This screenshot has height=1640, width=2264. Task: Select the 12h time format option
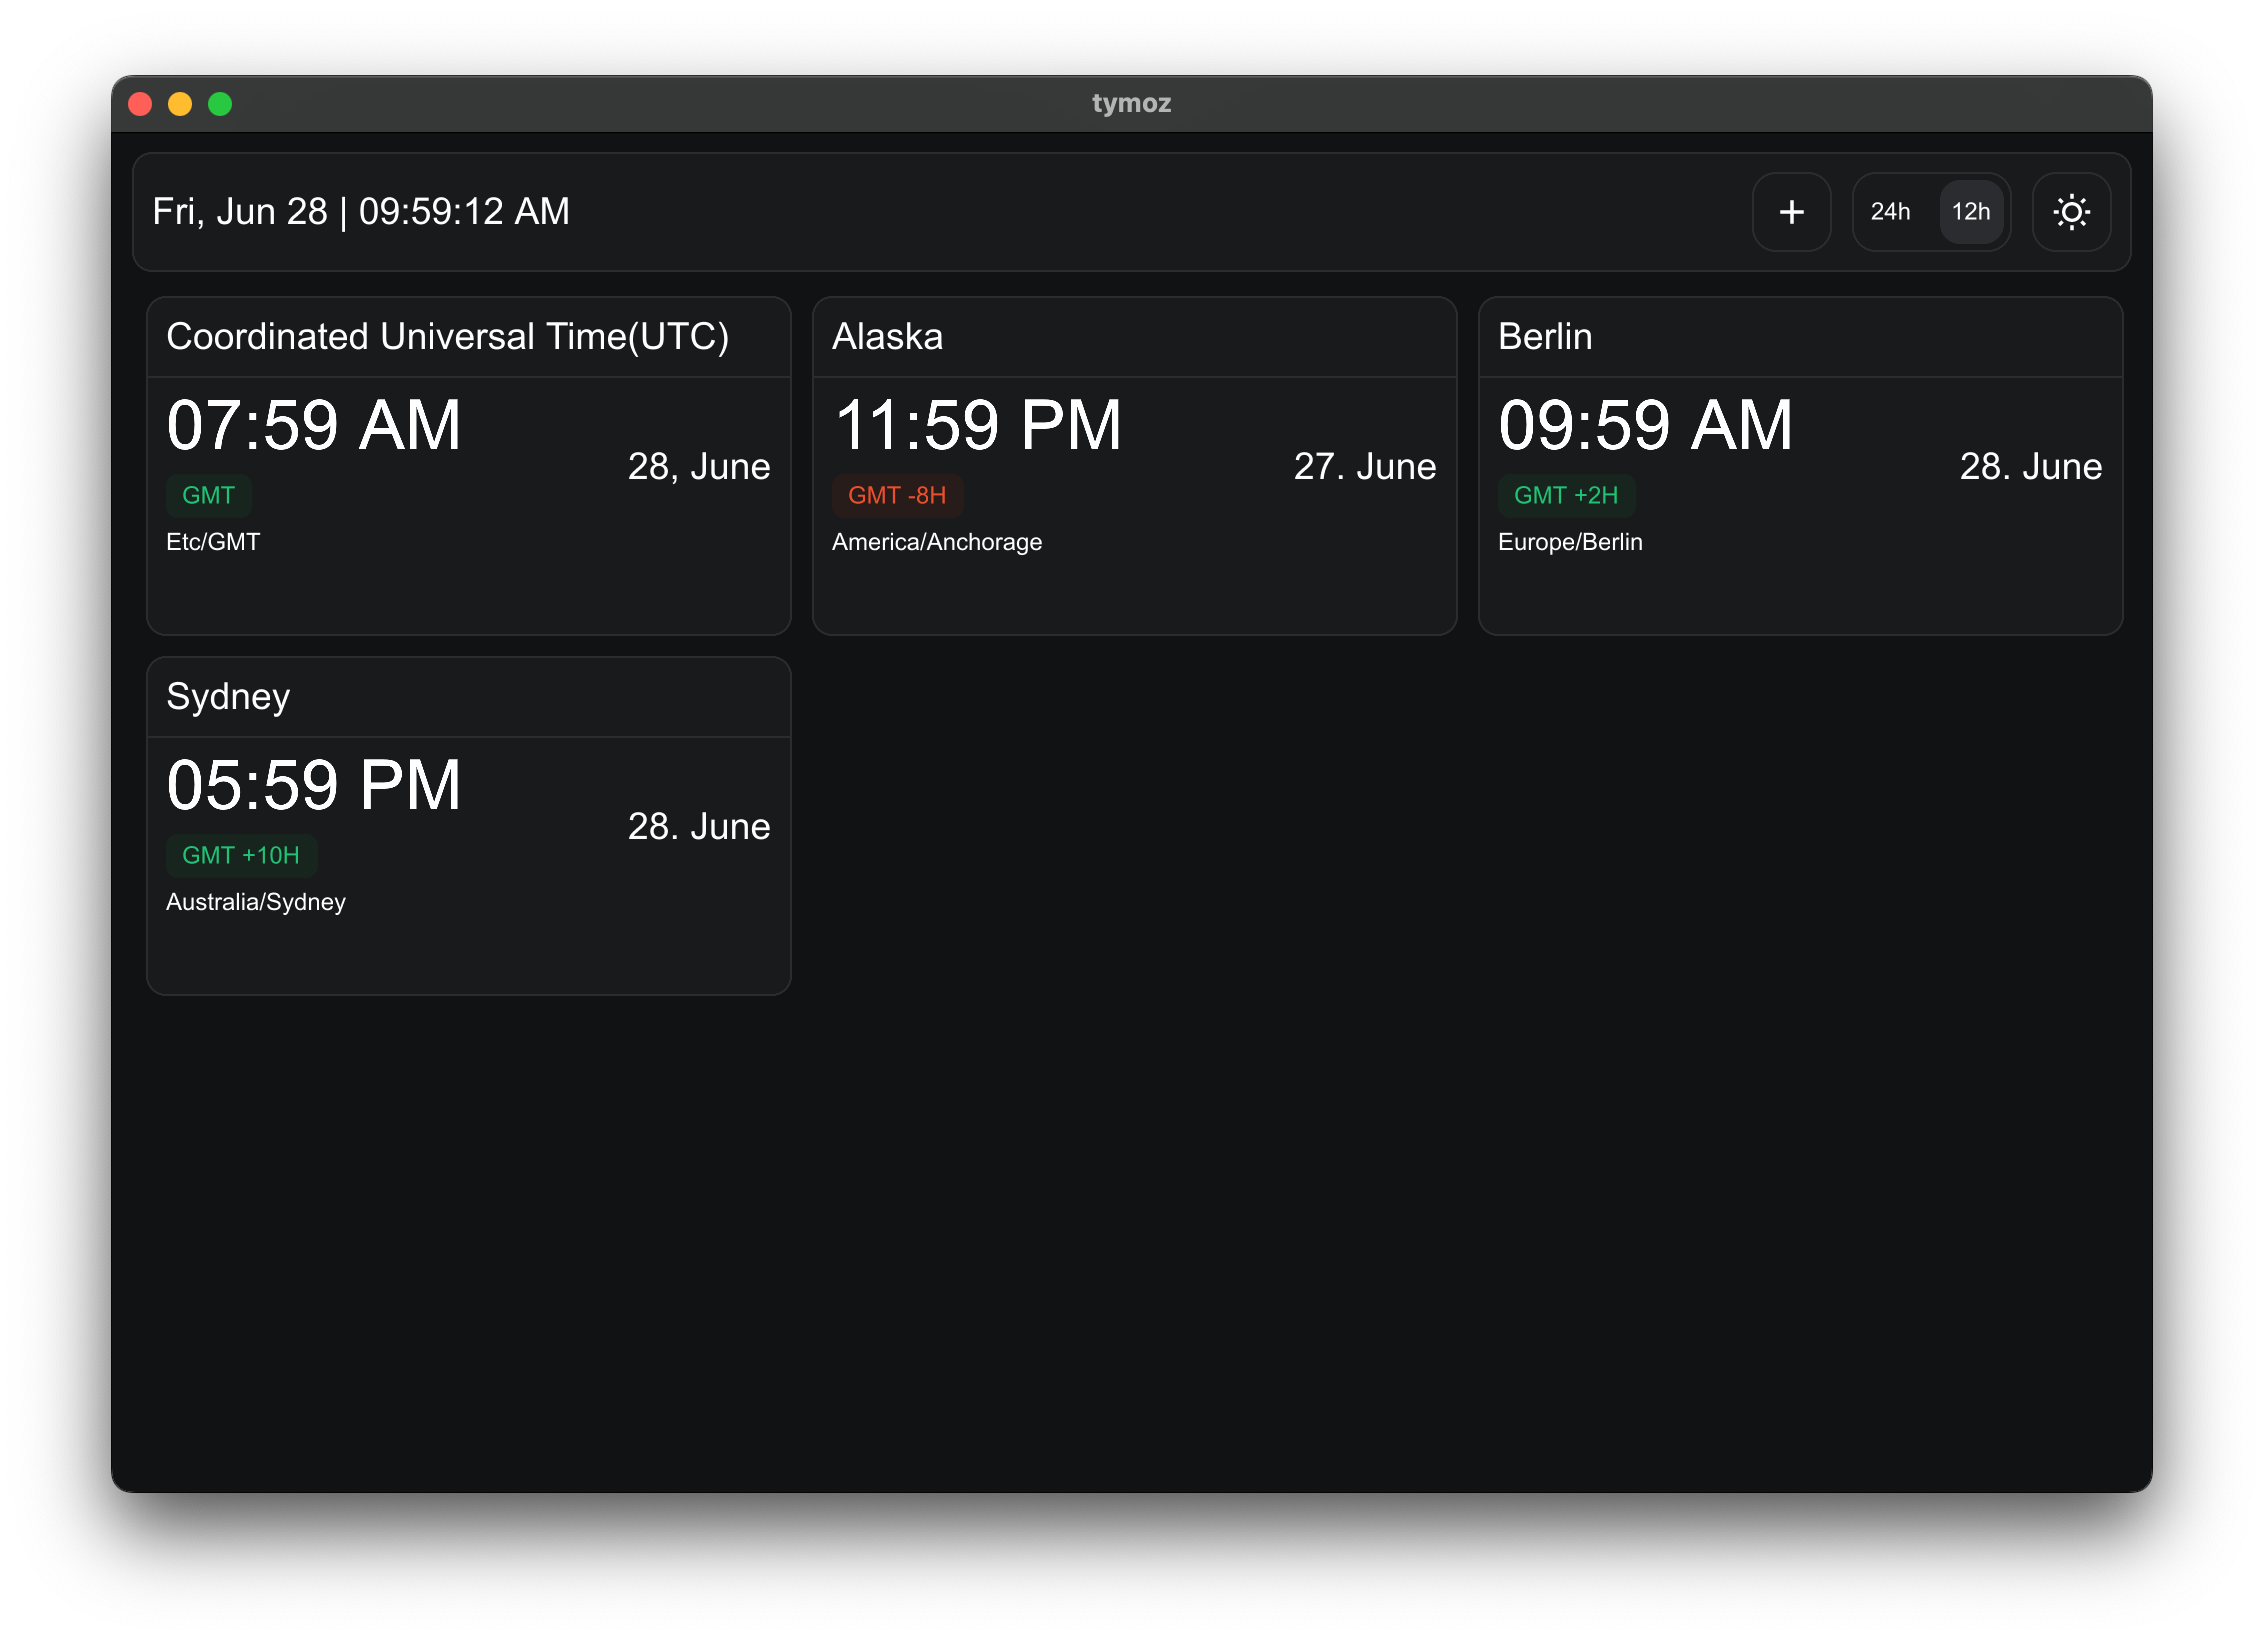pyautogui.click(x=1971, y=212)
